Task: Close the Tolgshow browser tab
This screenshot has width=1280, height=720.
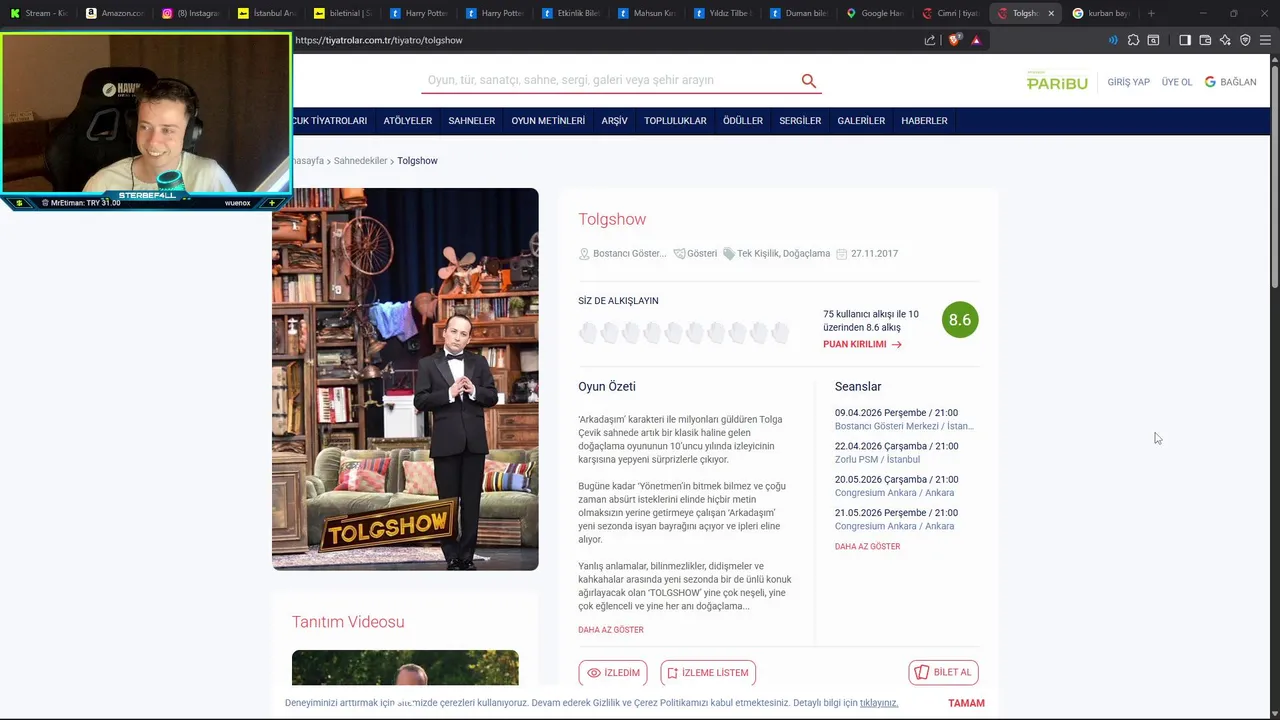Action: pos(1051,13)
